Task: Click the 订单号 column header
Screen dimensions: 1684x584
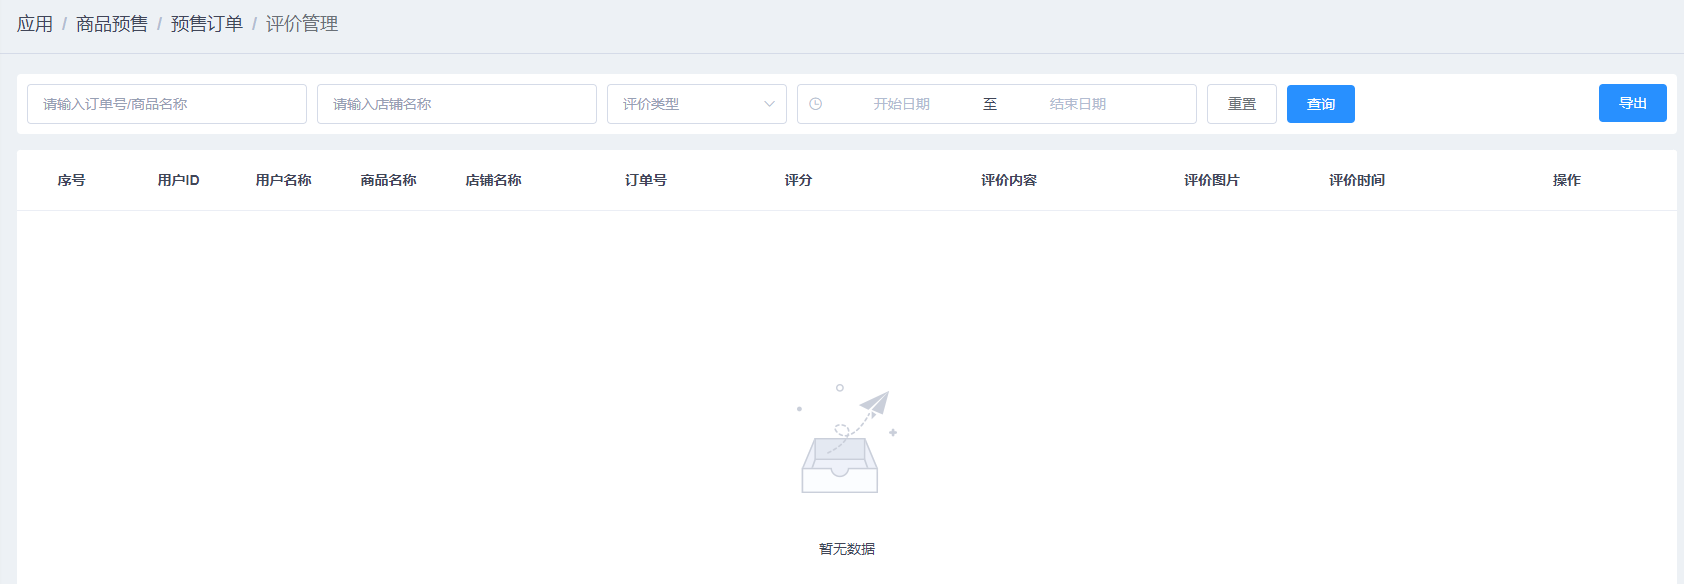Action: (x=646, y=180)
